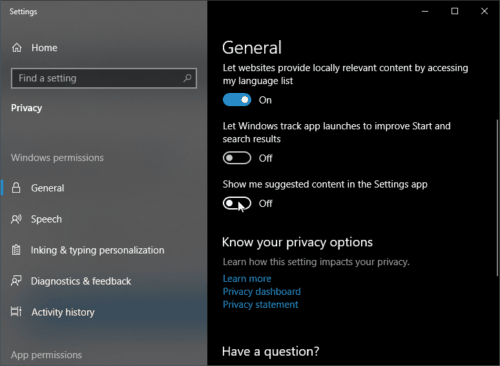Click the Activity history icon

(16, 312)
